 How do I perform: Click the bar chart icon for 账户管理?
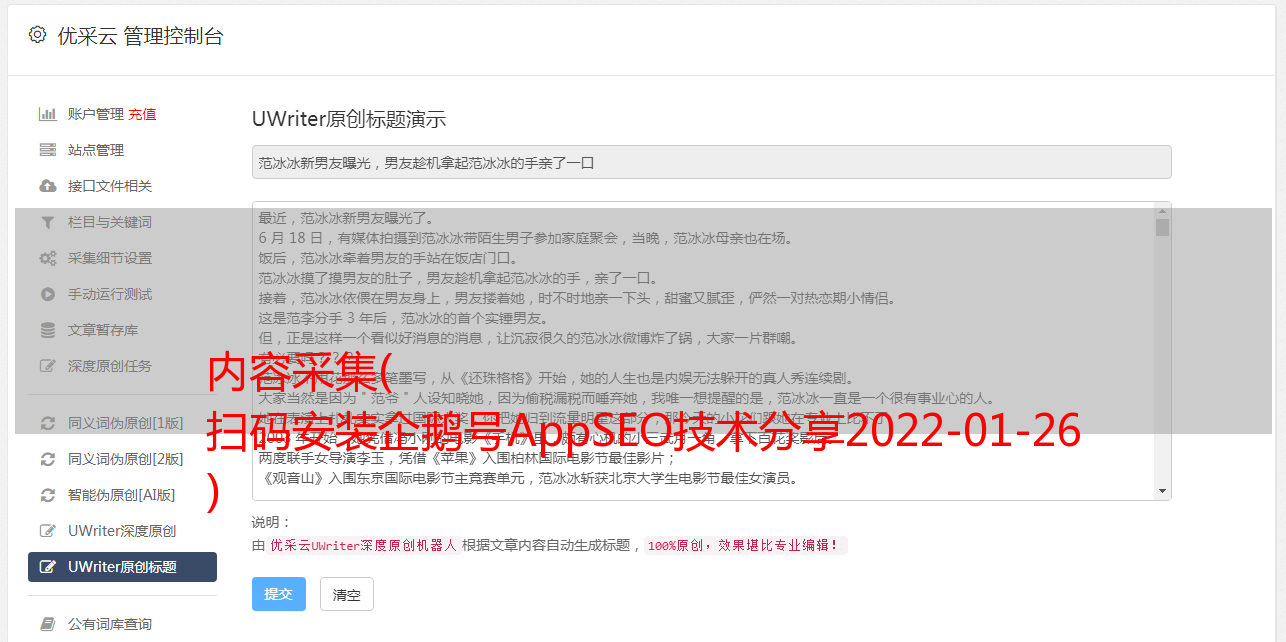(47, 114)
